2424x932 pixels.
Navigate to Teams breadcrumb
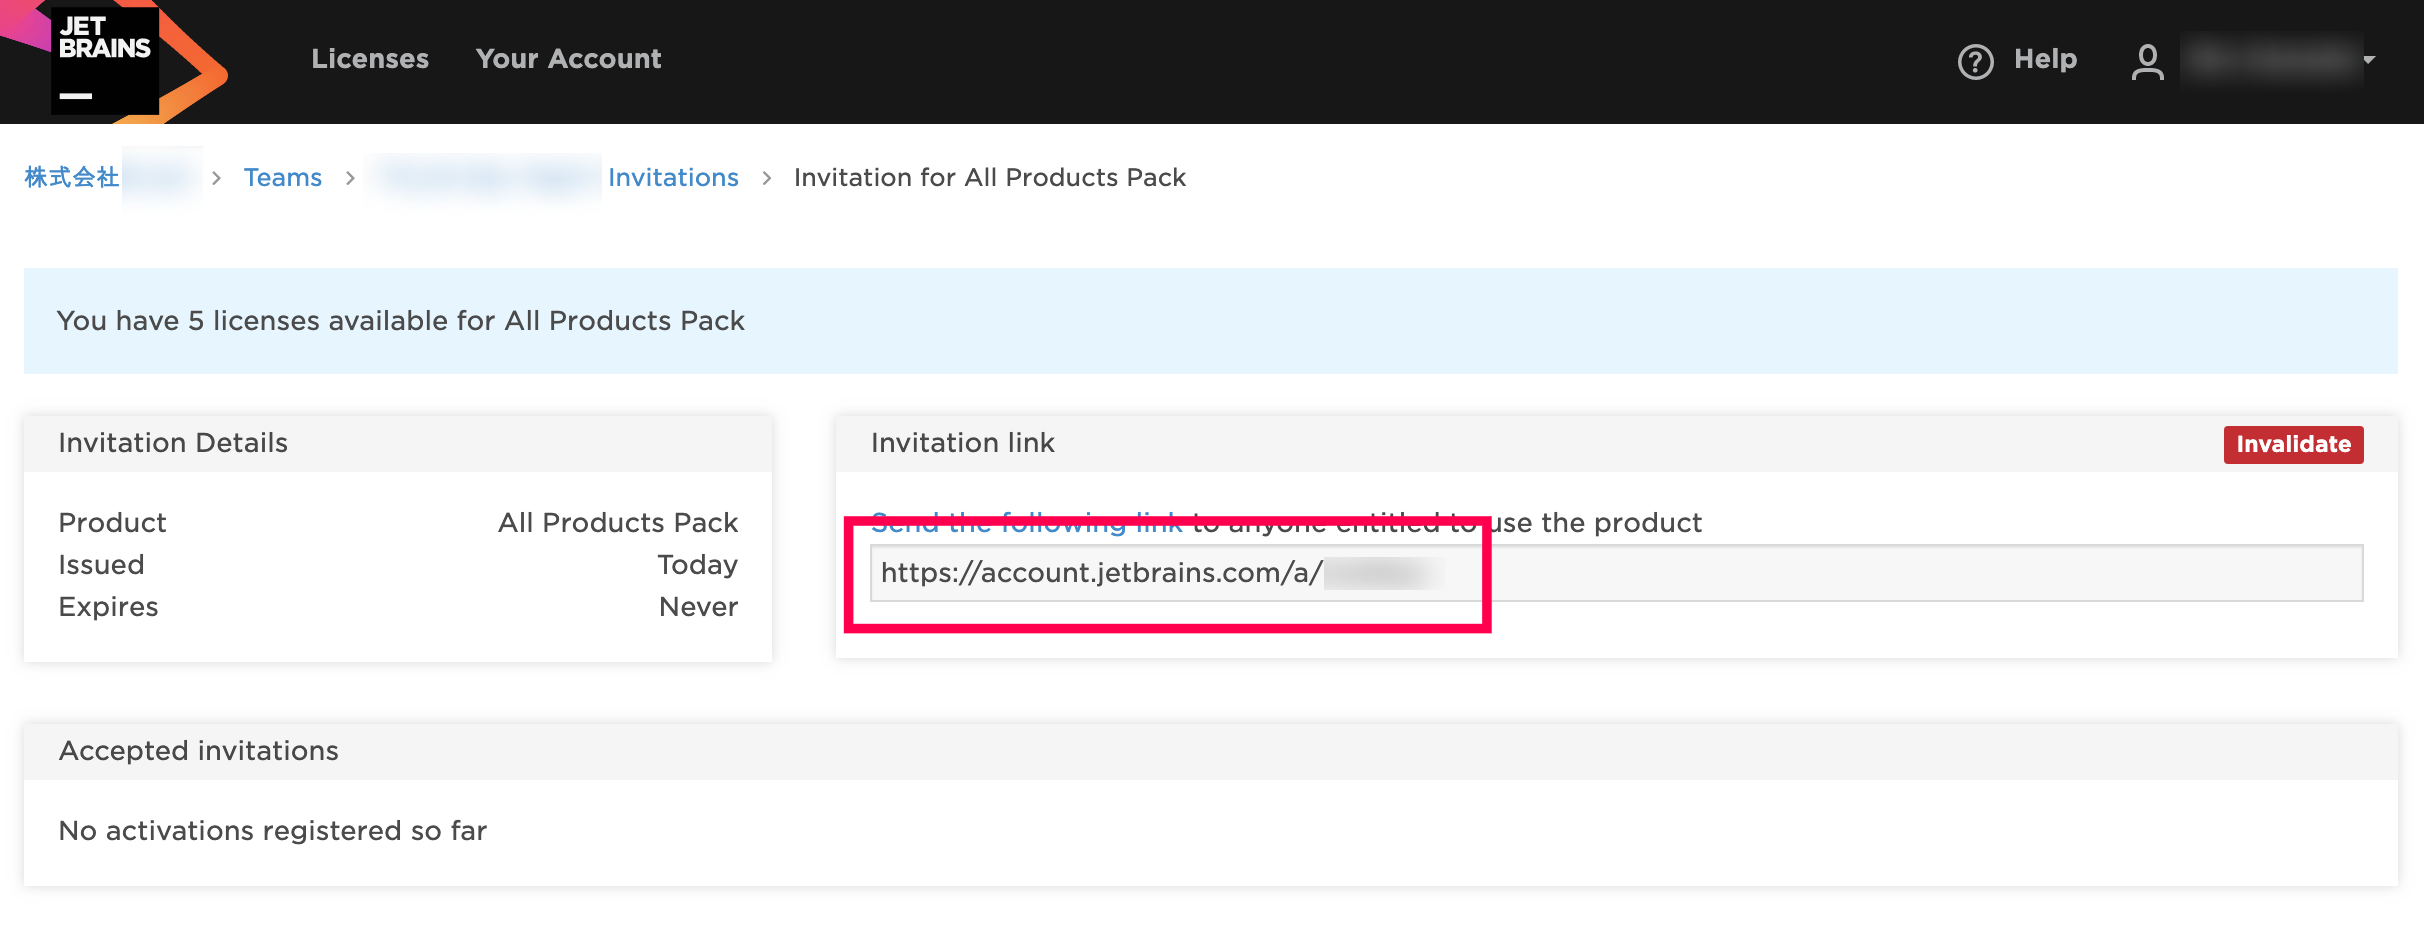[283, 177]
